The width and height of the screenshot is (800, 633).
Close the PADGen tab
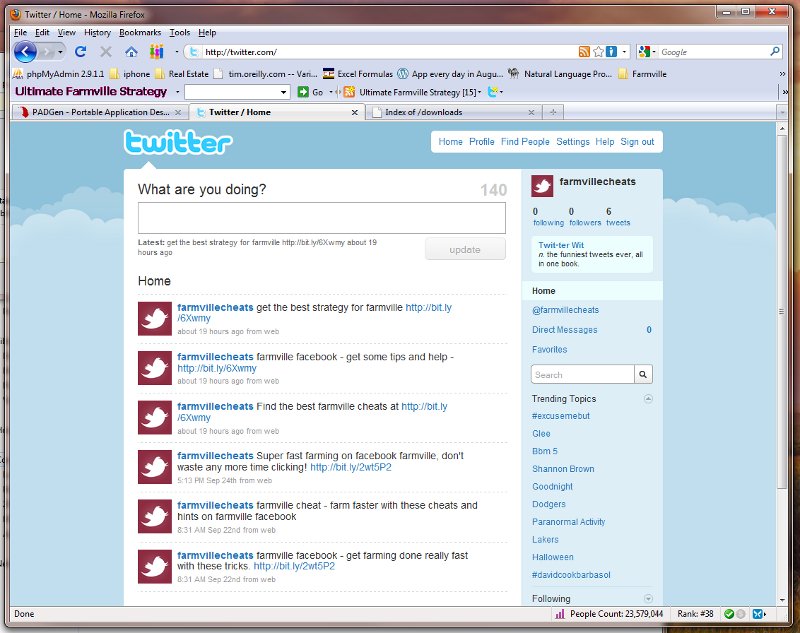pos(178,112)
